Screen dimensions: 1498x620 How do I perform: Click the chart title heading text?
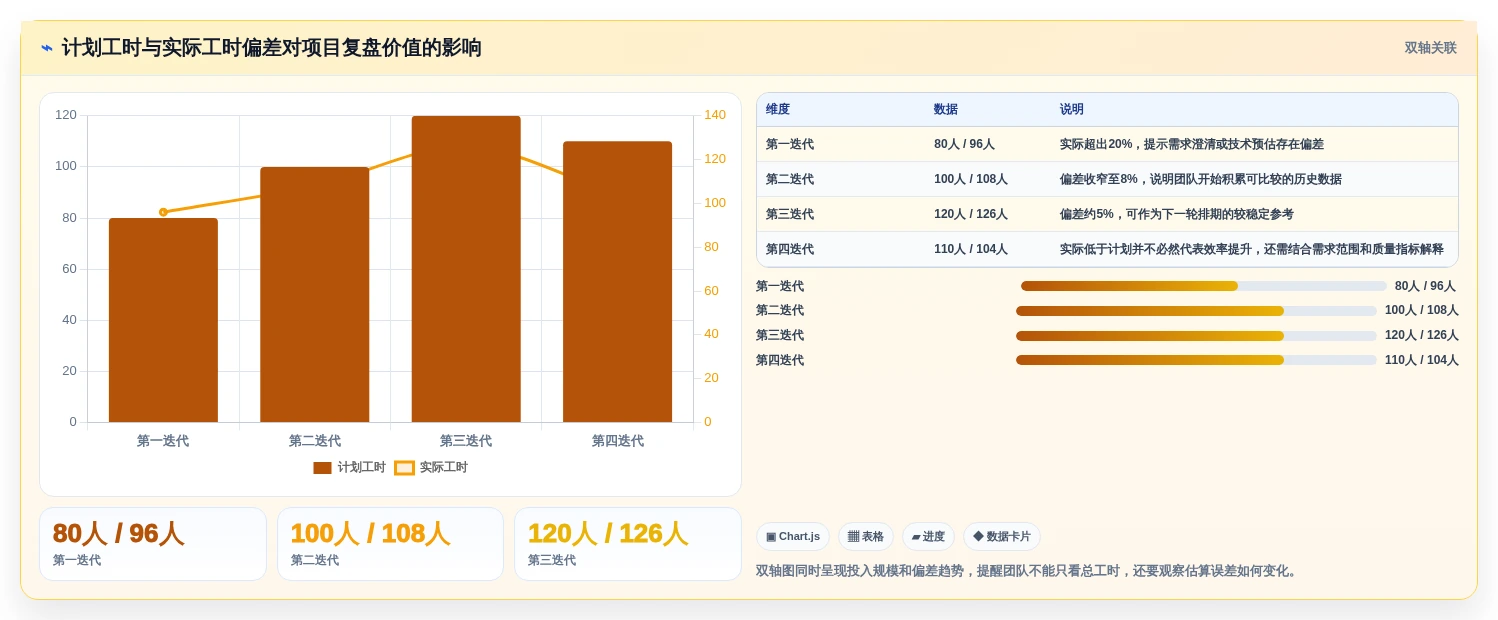point(271,48)
